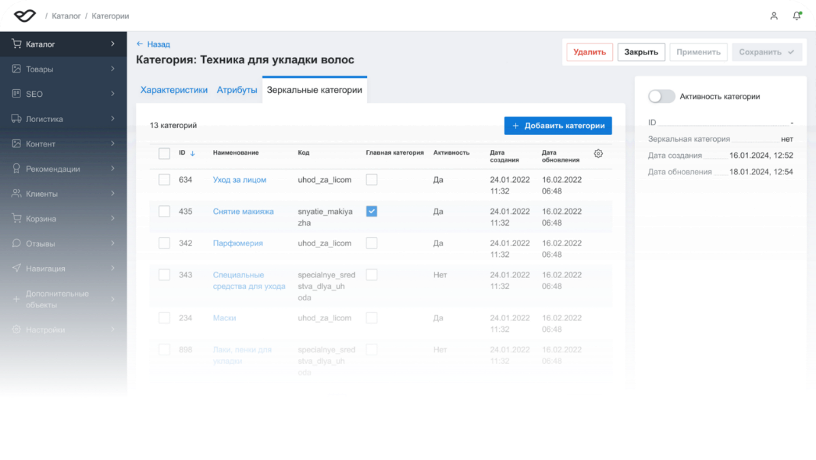Viewport: 816px width, 460px height.
Task: Select Зеркальные категории tab
Action: click(314, 90)
